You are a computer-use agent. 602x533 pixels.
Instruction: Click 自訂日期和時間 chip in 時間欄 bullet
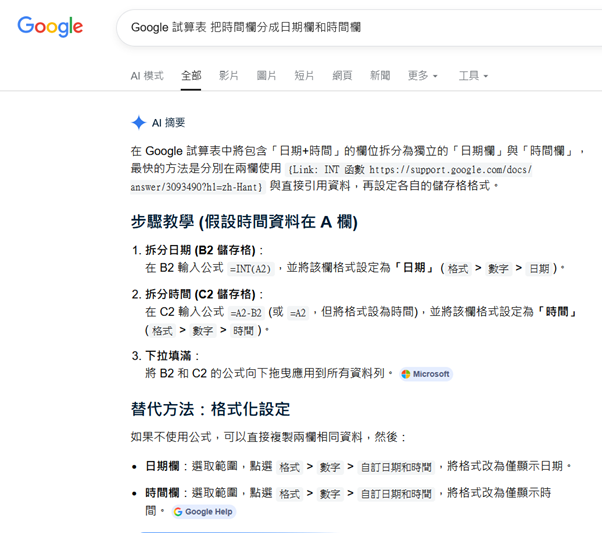(396, 494)
